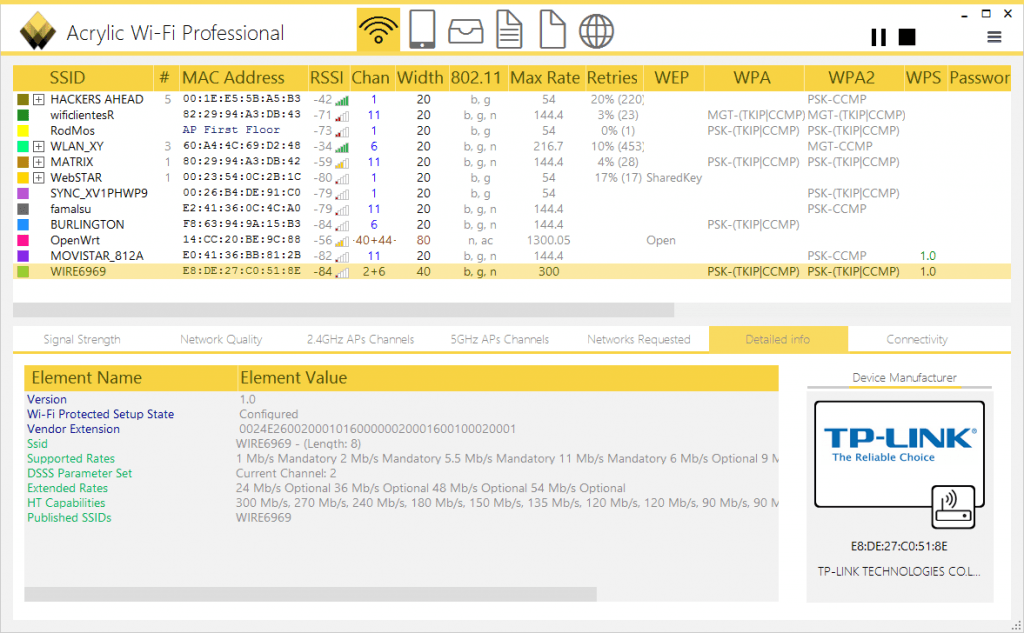The height and width of the screenshot is (633, 1024).
Task: Sort by WPA2 column header
Action: (x=853, y=78)
